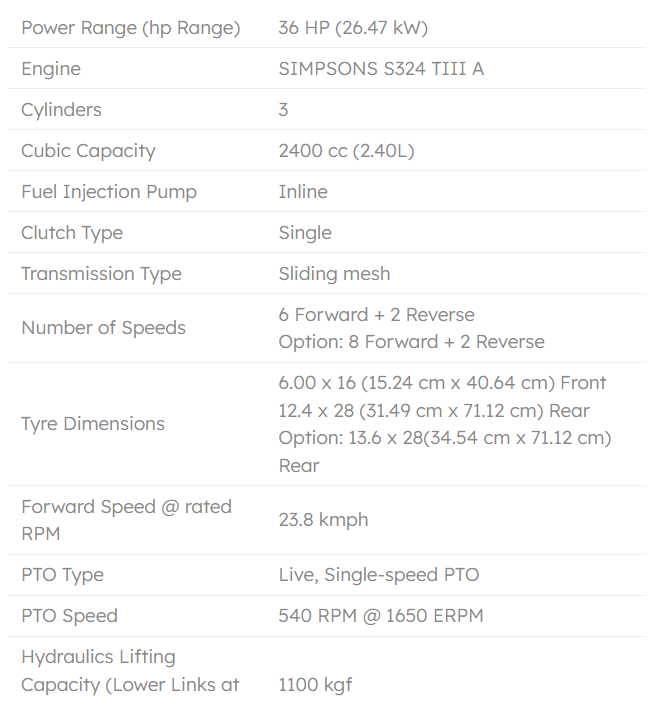
Task: Click the "Fuel Injection Pump" label
Action: pyautogui.click(x=109, y=192)
